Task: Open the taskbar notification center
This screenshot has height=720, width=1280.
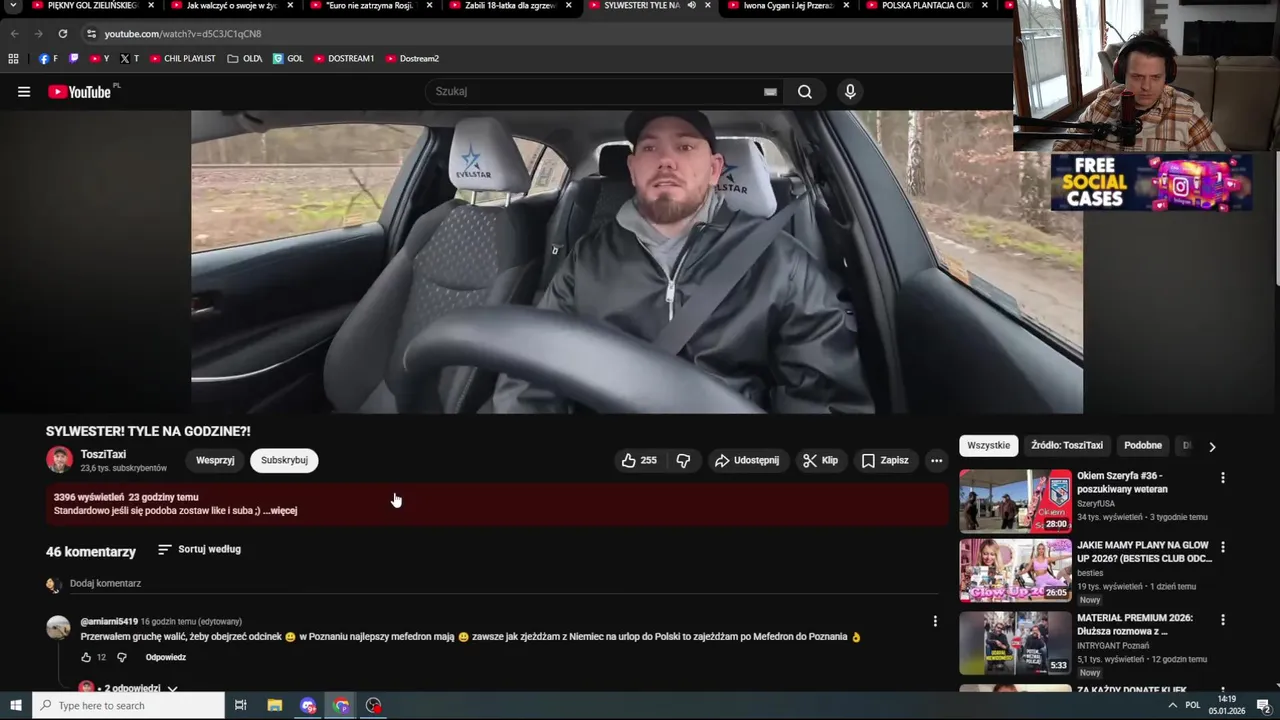Action: coord(1263,706)
